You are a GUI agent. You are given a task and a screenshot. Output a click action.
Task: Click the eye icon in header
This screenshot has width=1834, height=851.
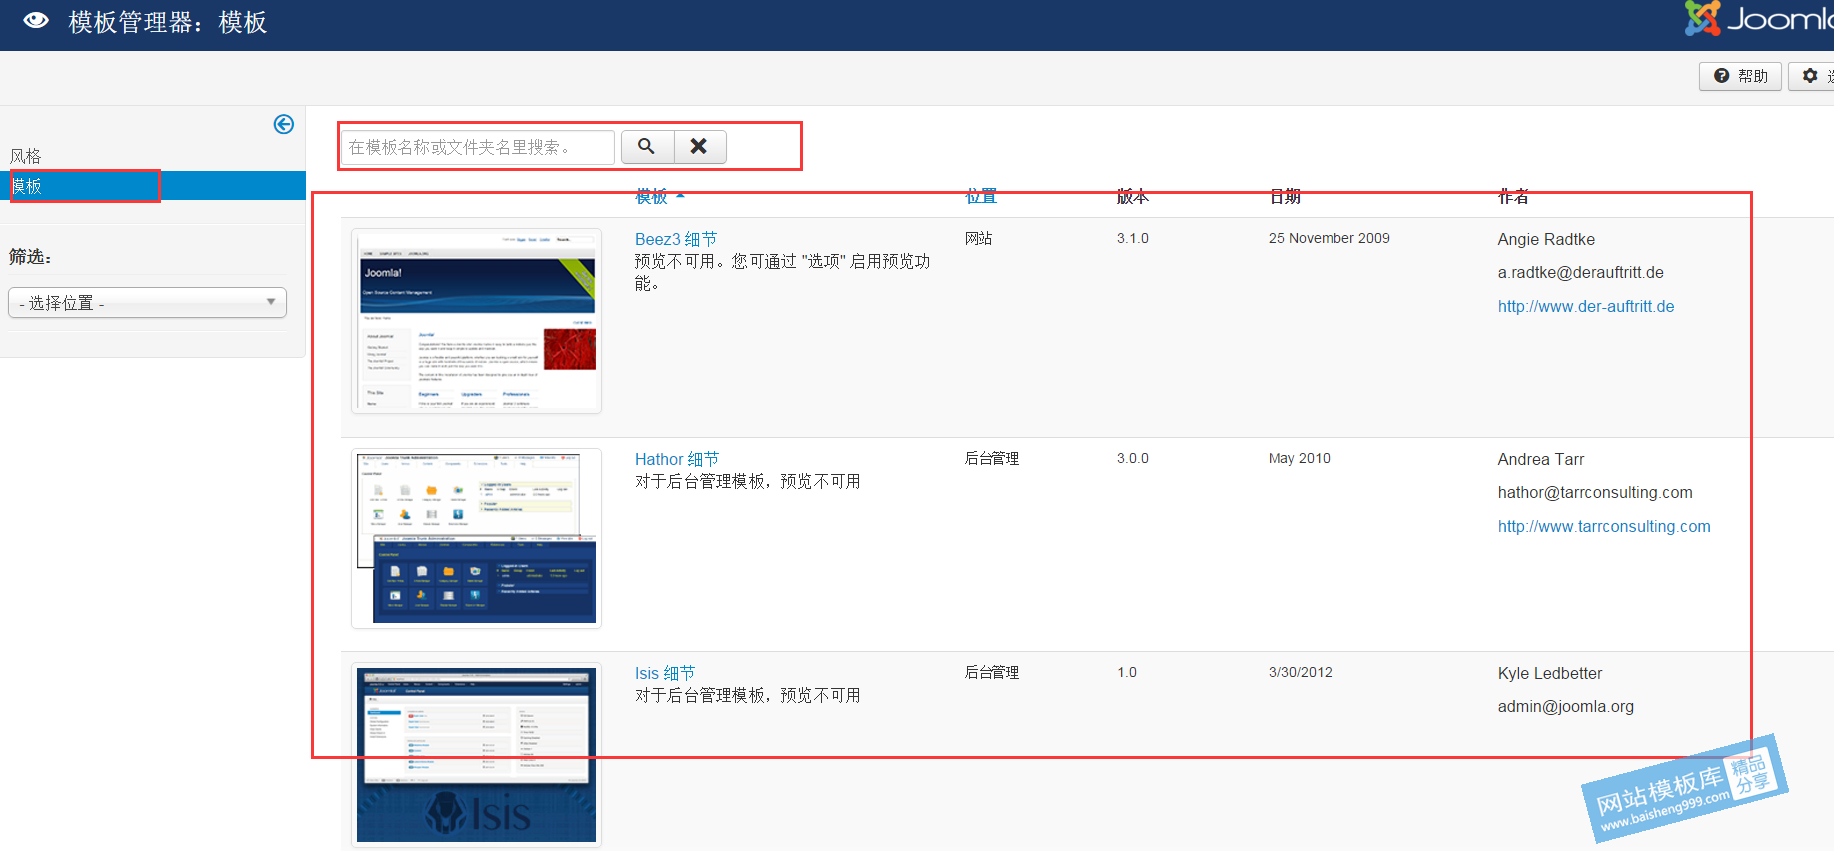coord(36,20)
